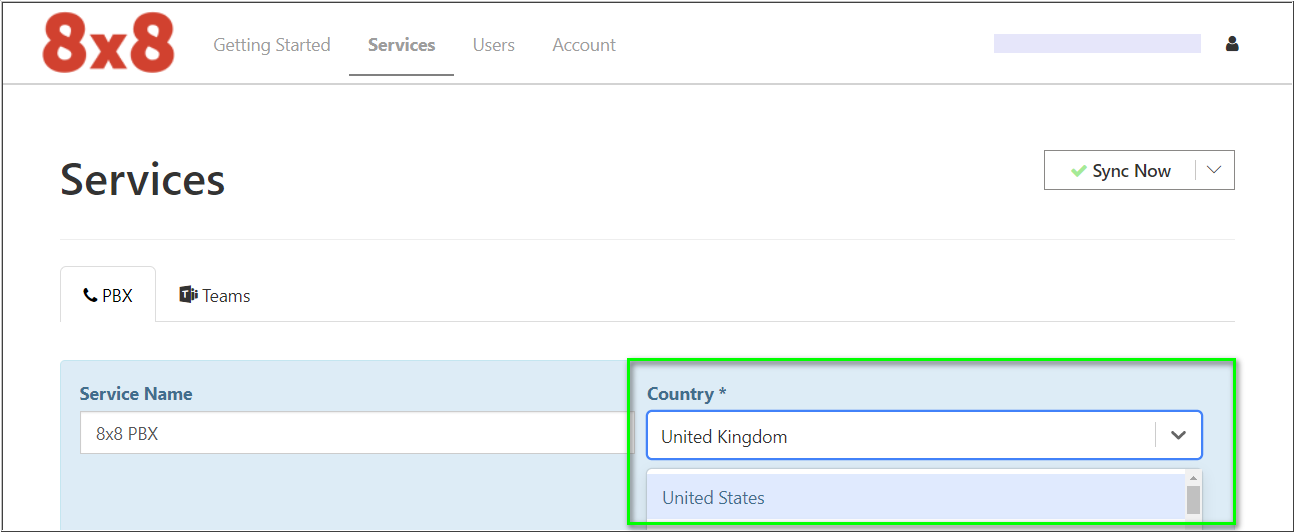The height and width of the screenshot is (532, 1294).
Task: Click the Sync Now button
Action: coord(1120,170)
